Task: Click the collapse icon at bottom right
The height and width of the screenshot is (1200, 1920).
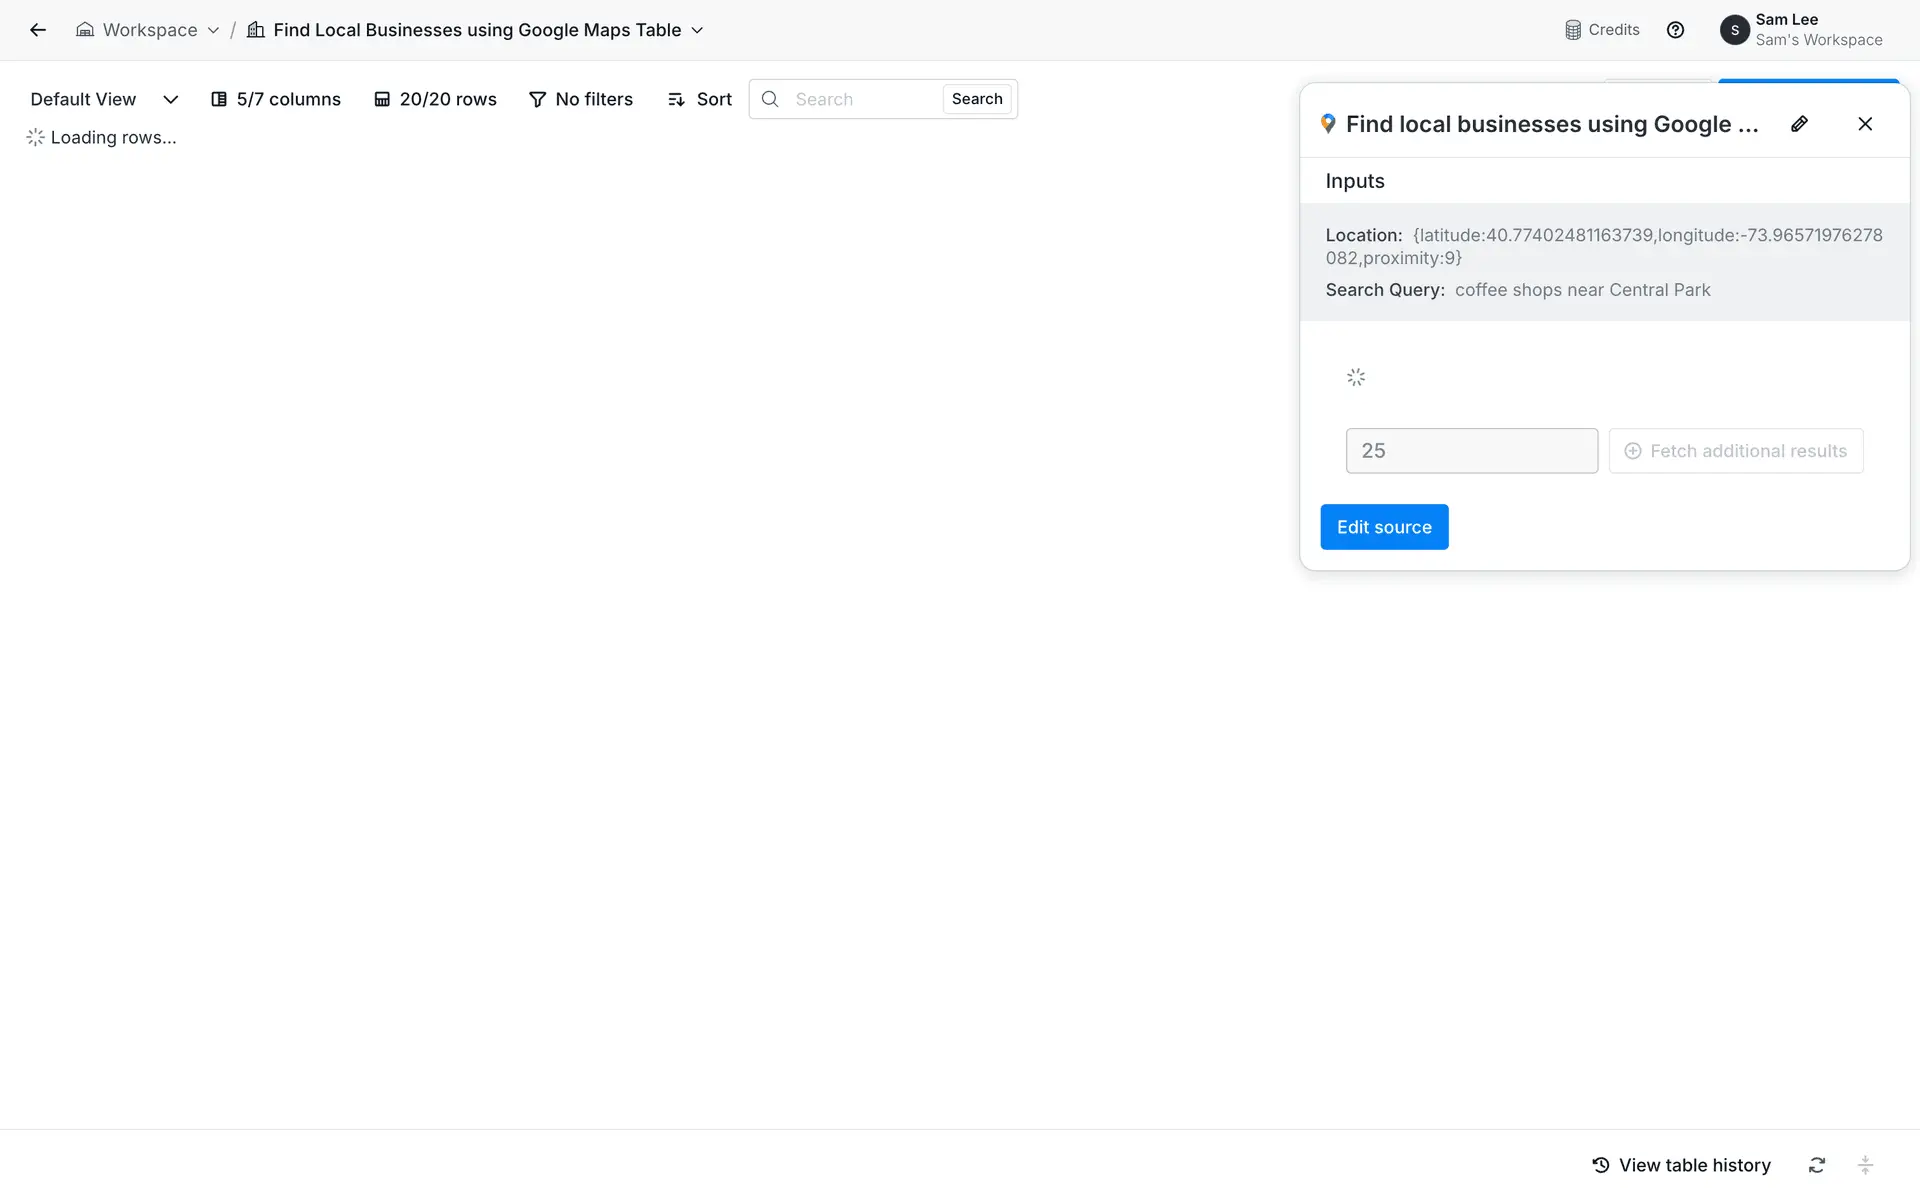Action: [x=1865, y=1165]
